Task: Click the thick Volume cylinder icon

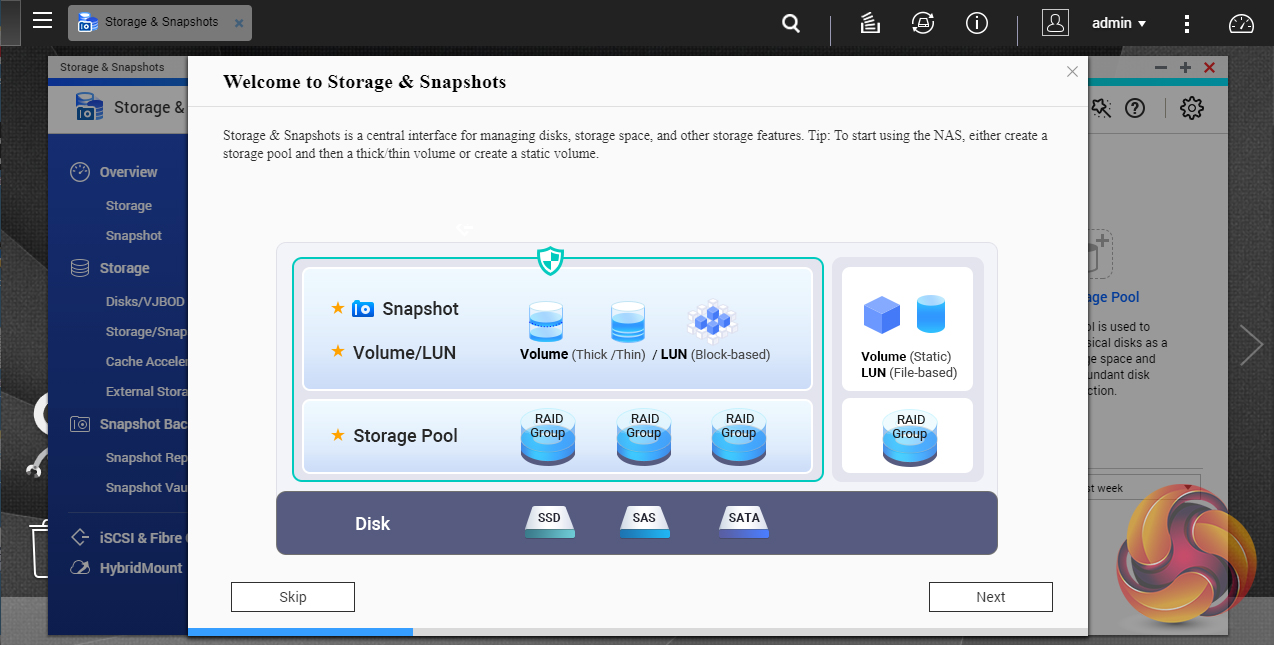Action: point(547,322)
